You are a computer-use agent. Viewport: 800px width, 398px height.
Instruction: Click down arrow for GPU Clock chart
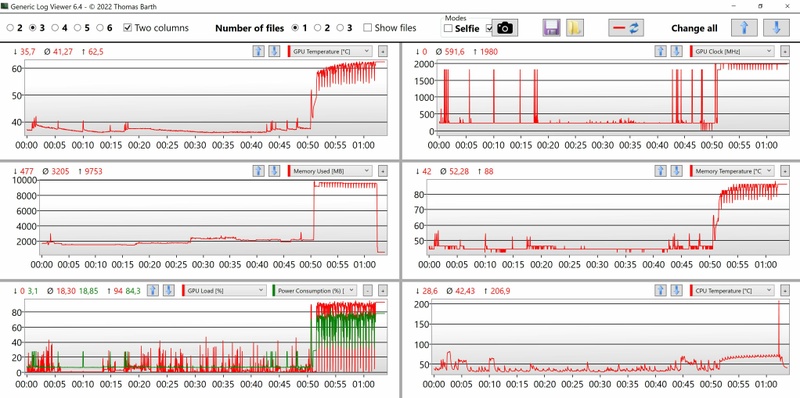676,51
